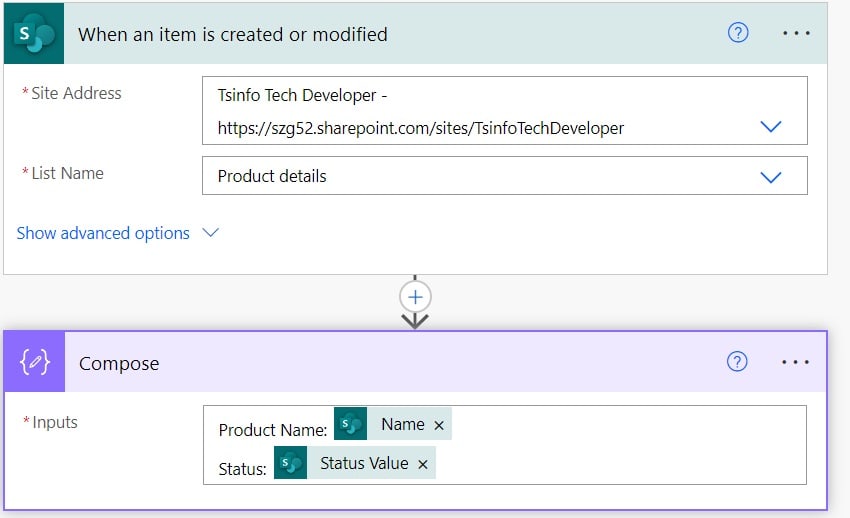This screenshot has width=850, height=518.
Task: Click the Compose action icon
Action: (35, 362)
